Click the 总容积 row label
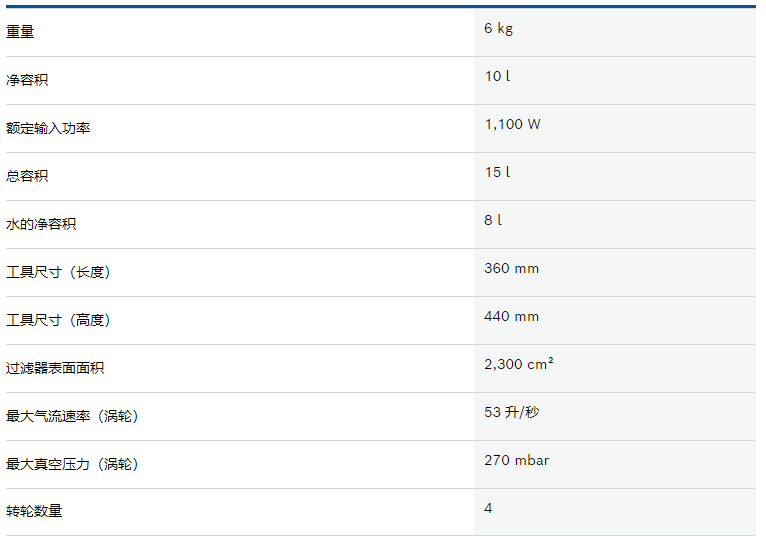 [x=27, y=175]
